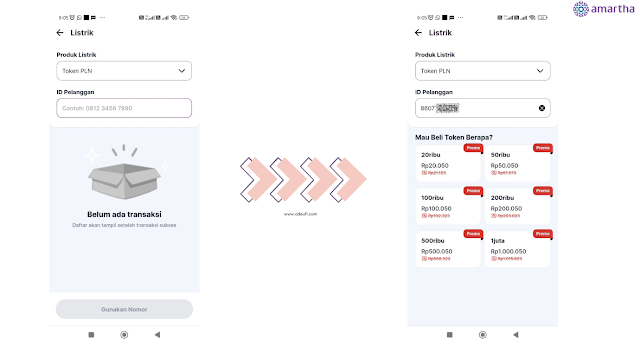Pick the 1juta token card
Viewport: 640px width, 360px height.
(x=517, y=249)
